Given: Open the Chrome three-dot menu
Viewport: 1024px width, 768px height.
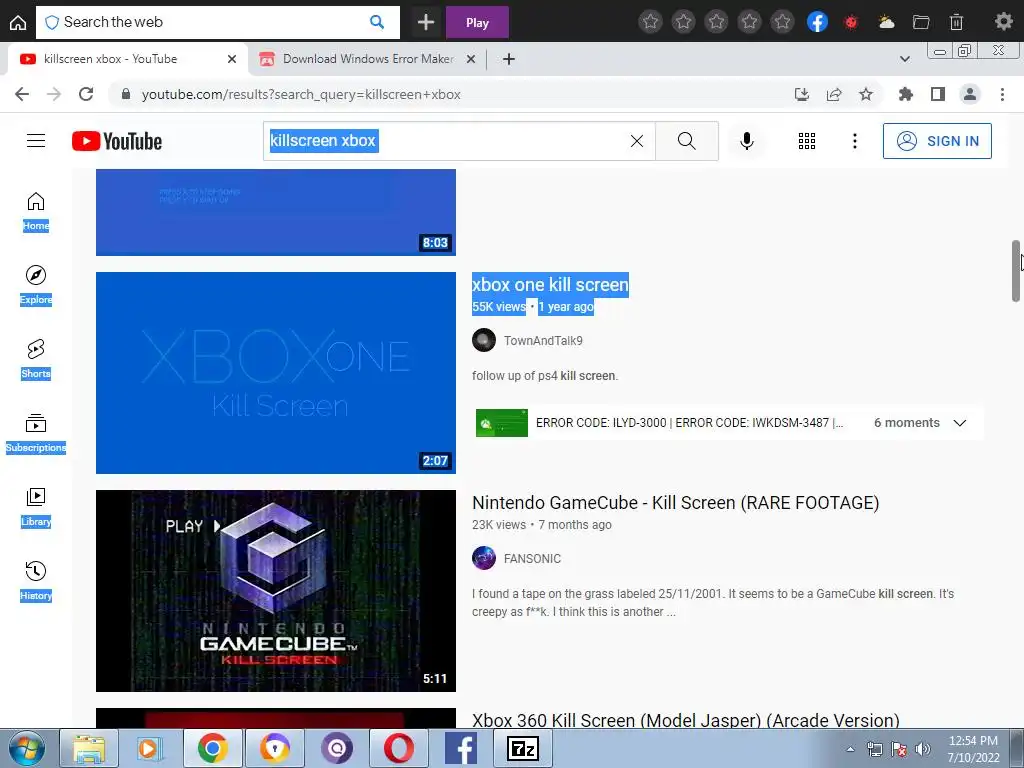Looking at the screenshot, I should (1002, 94).
